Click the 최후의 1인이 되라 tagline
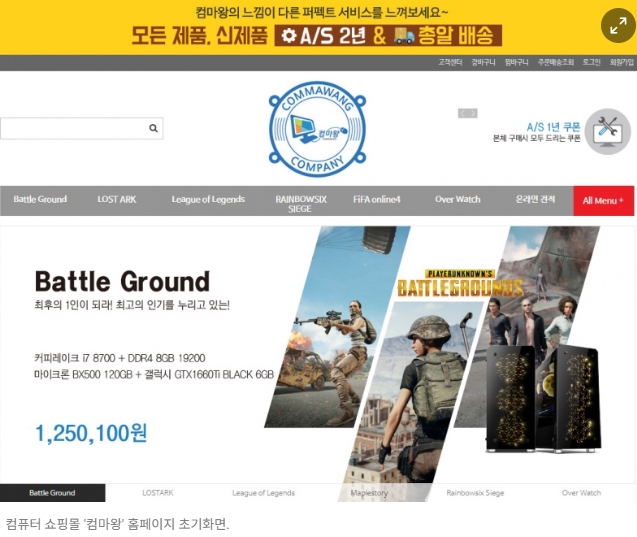This screenshot has height=537, width=637. coord(132,305)
